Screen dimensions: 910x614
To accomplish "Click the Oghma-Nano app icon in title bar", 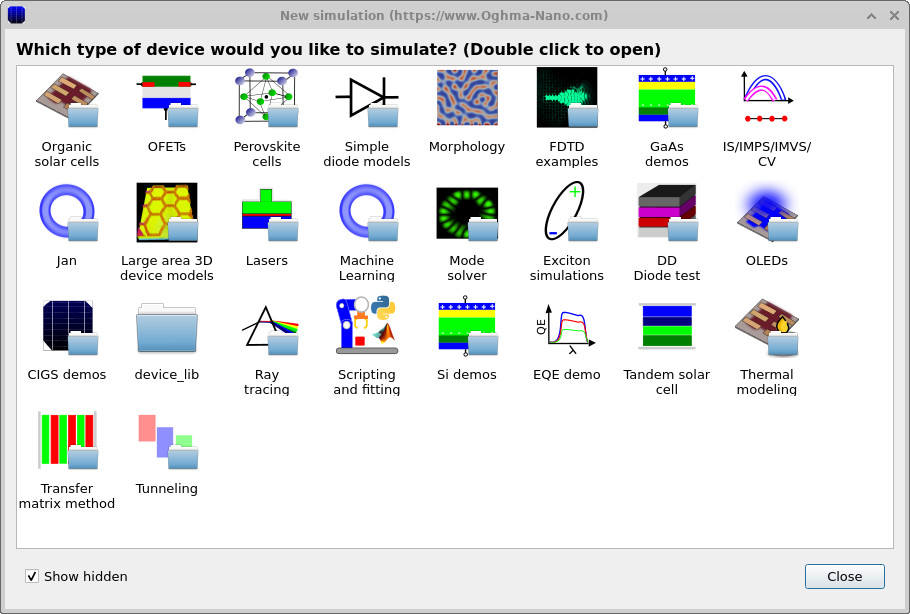I will click(16, 15).
